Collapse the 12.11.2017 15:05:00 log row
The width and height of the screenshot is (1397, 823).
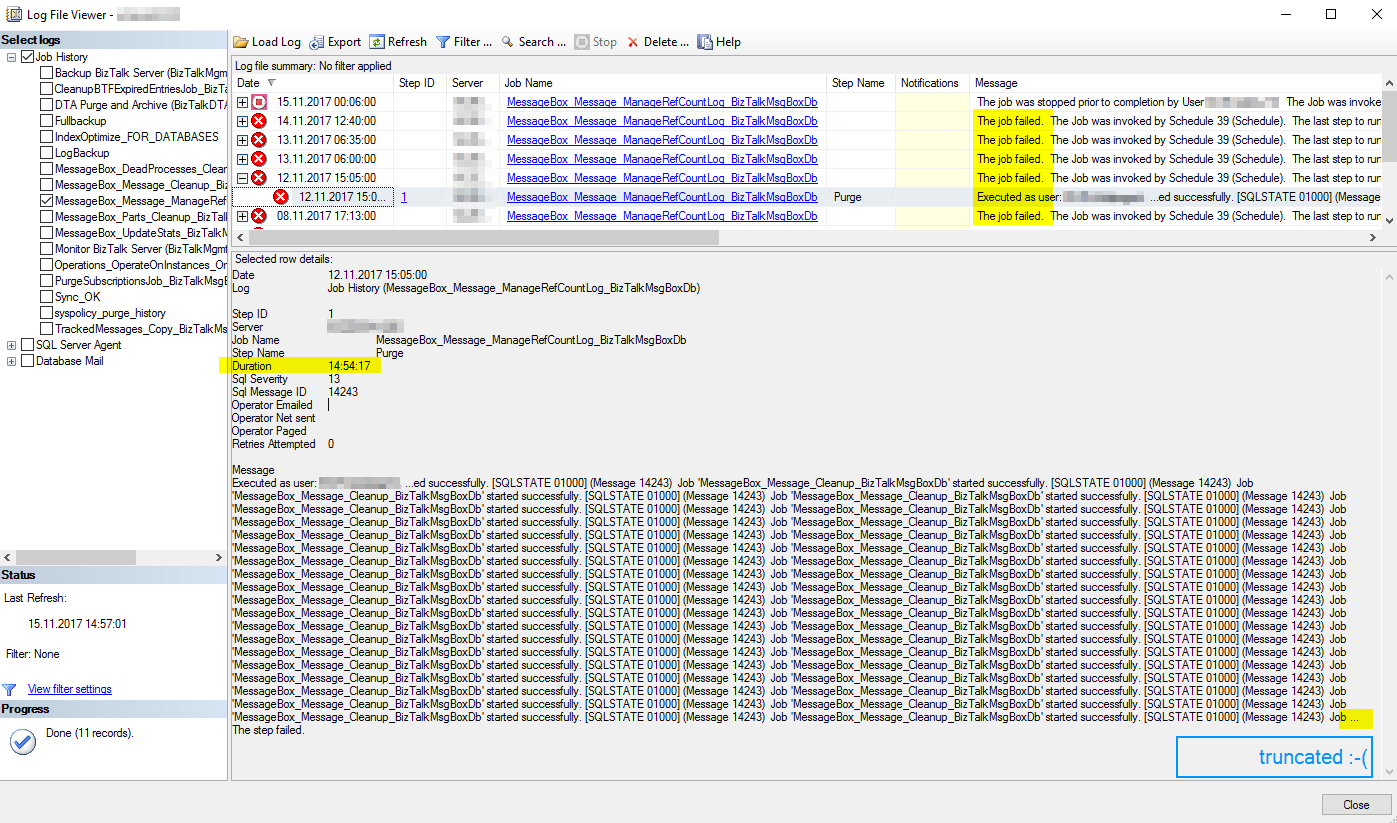(240, 177)
